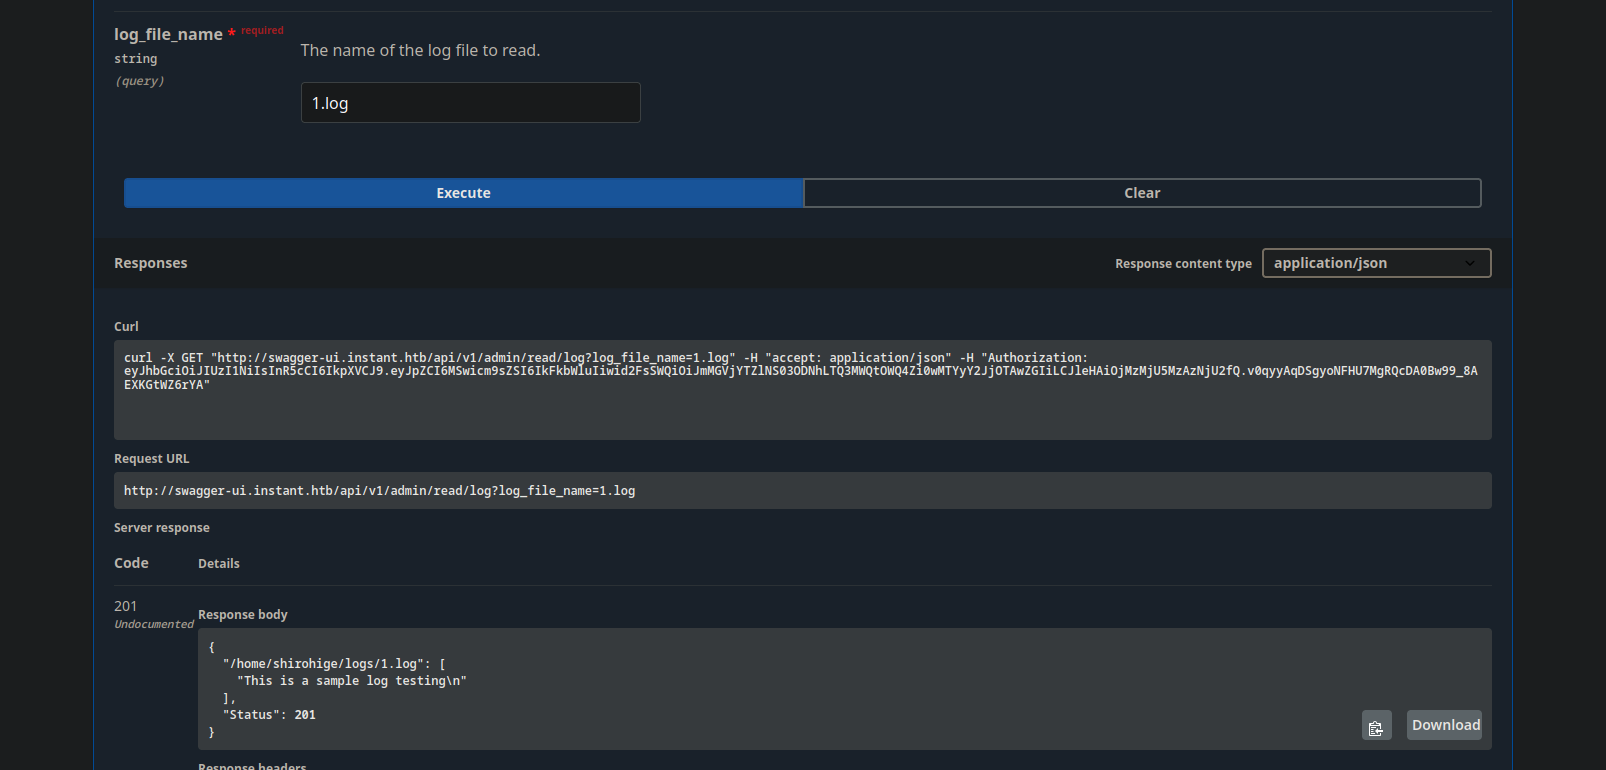
Task: Click the Responses section heading
Action: (x=150, y=263)
